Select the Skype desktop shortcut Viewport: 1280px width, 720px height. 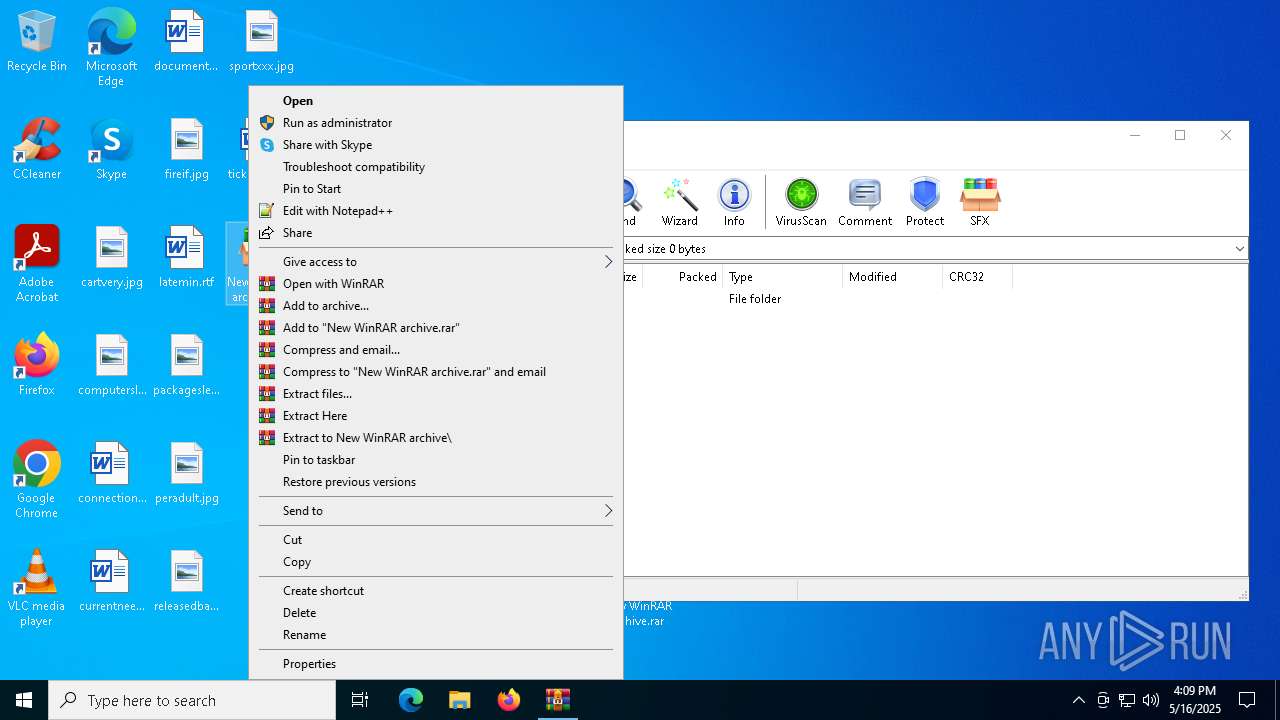[x=111, y=150]
